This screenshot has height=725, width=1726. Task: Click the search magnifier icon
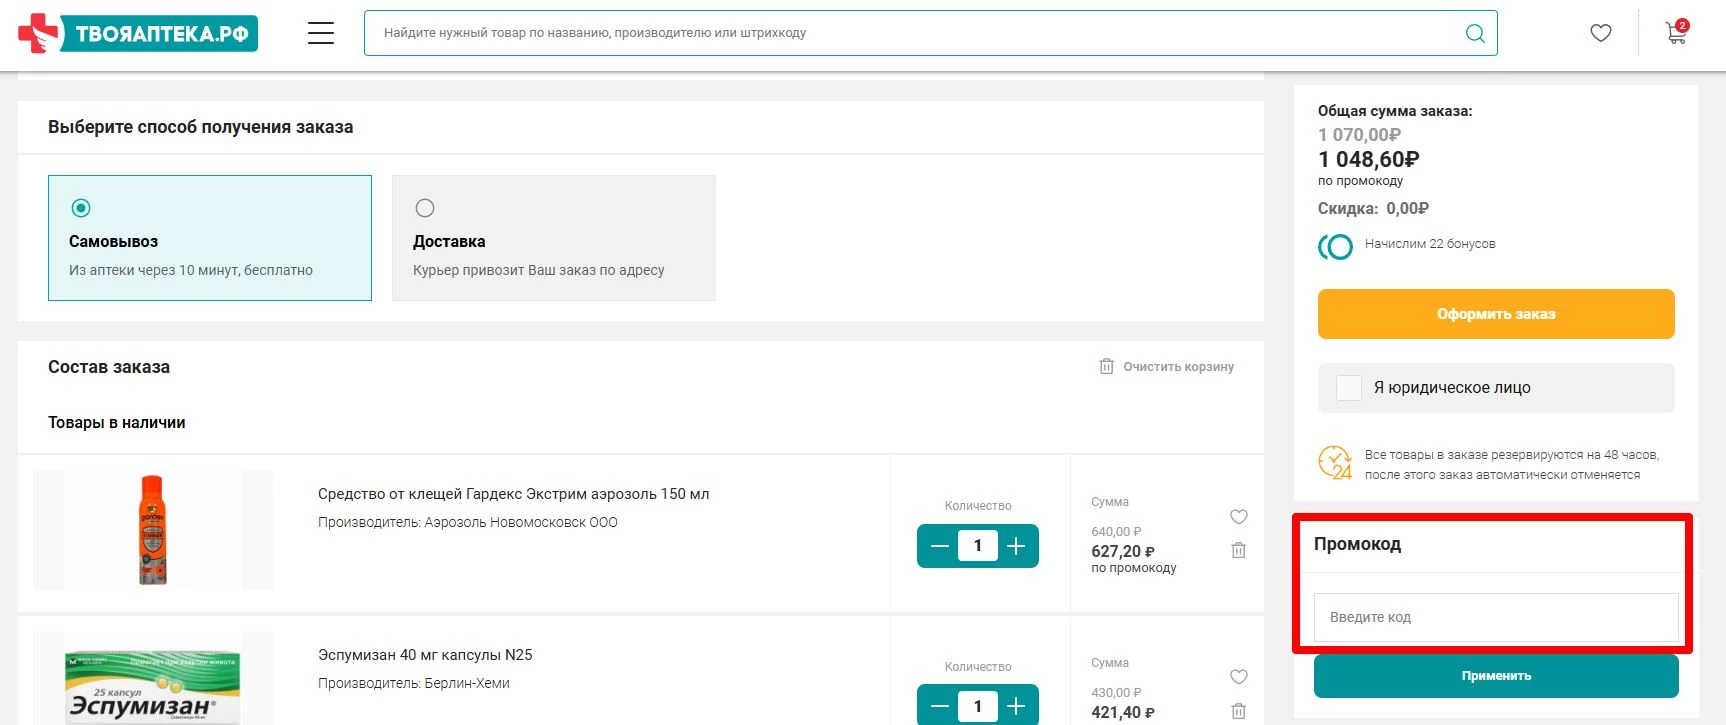[1474, 33]
